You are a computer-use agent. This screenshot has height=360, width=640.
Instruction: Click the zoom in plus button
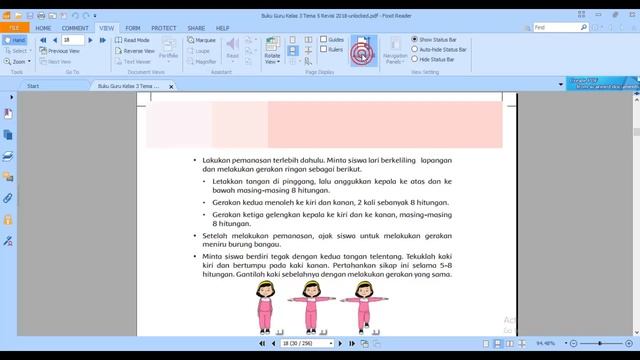point(629,344)
